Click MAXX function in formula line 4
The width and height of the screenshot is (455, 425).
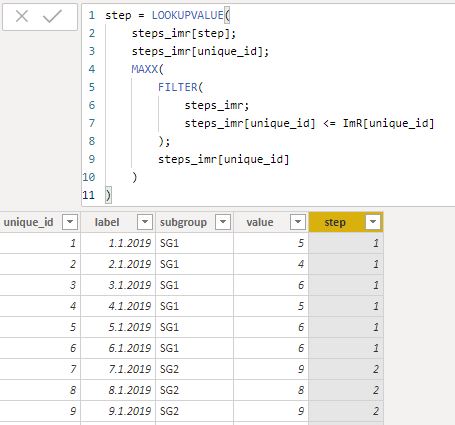click(144, 69)
